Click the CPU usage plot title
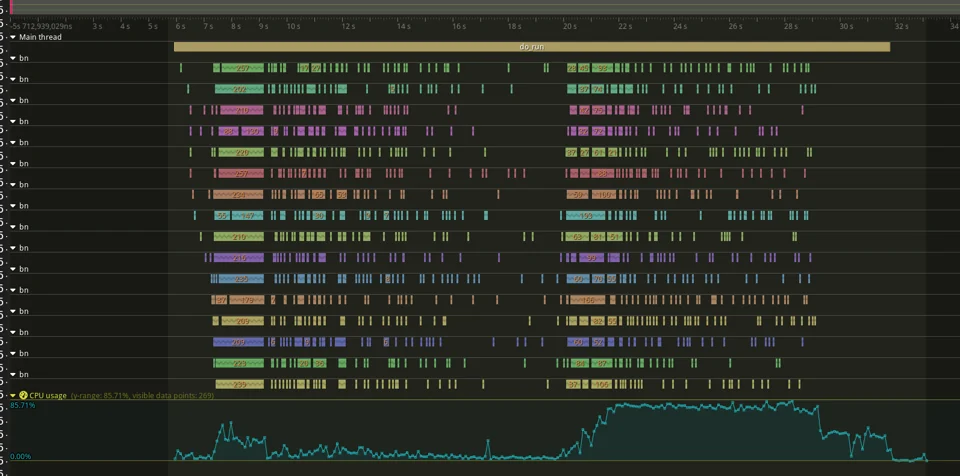Screen dimensions: 960x476 (x=48, y=396)
